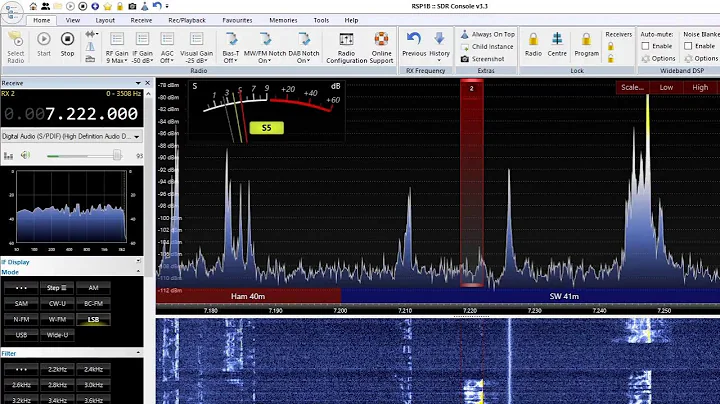This screenshot has width=720, height=404.
Task: Click the blue plus circle icon
Action: pyautogui.click(x=95, y=6)
